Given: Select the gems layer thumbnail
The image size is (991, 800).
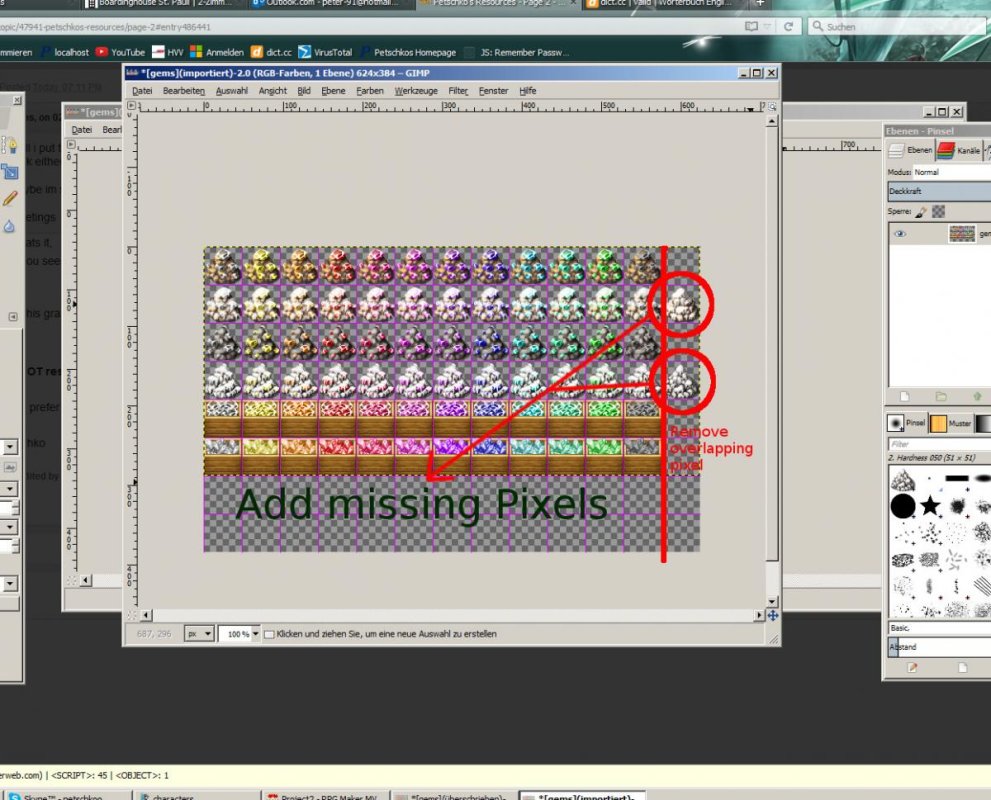Looking at the screenshot, I should tap(961, 234).
